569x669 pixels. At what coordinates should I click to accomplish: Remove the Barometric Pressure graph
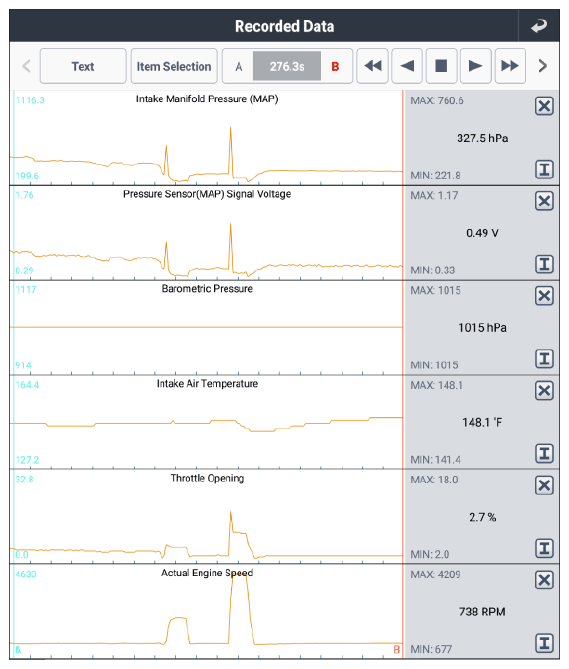click(x=544, y=296)
